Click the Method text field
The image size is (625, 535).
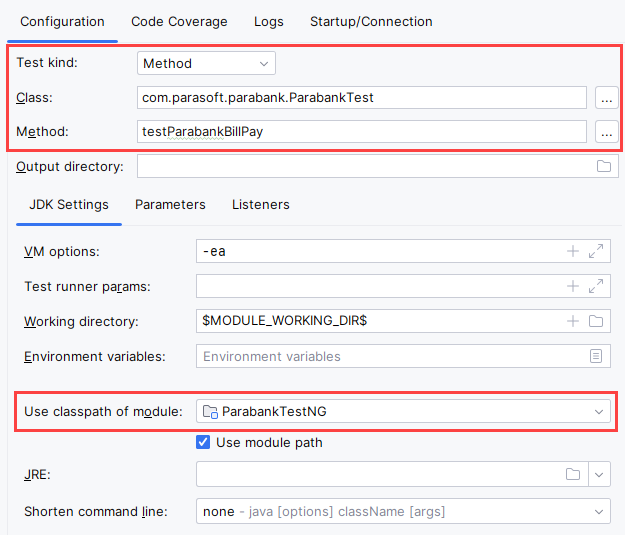[x=362, y=132]
